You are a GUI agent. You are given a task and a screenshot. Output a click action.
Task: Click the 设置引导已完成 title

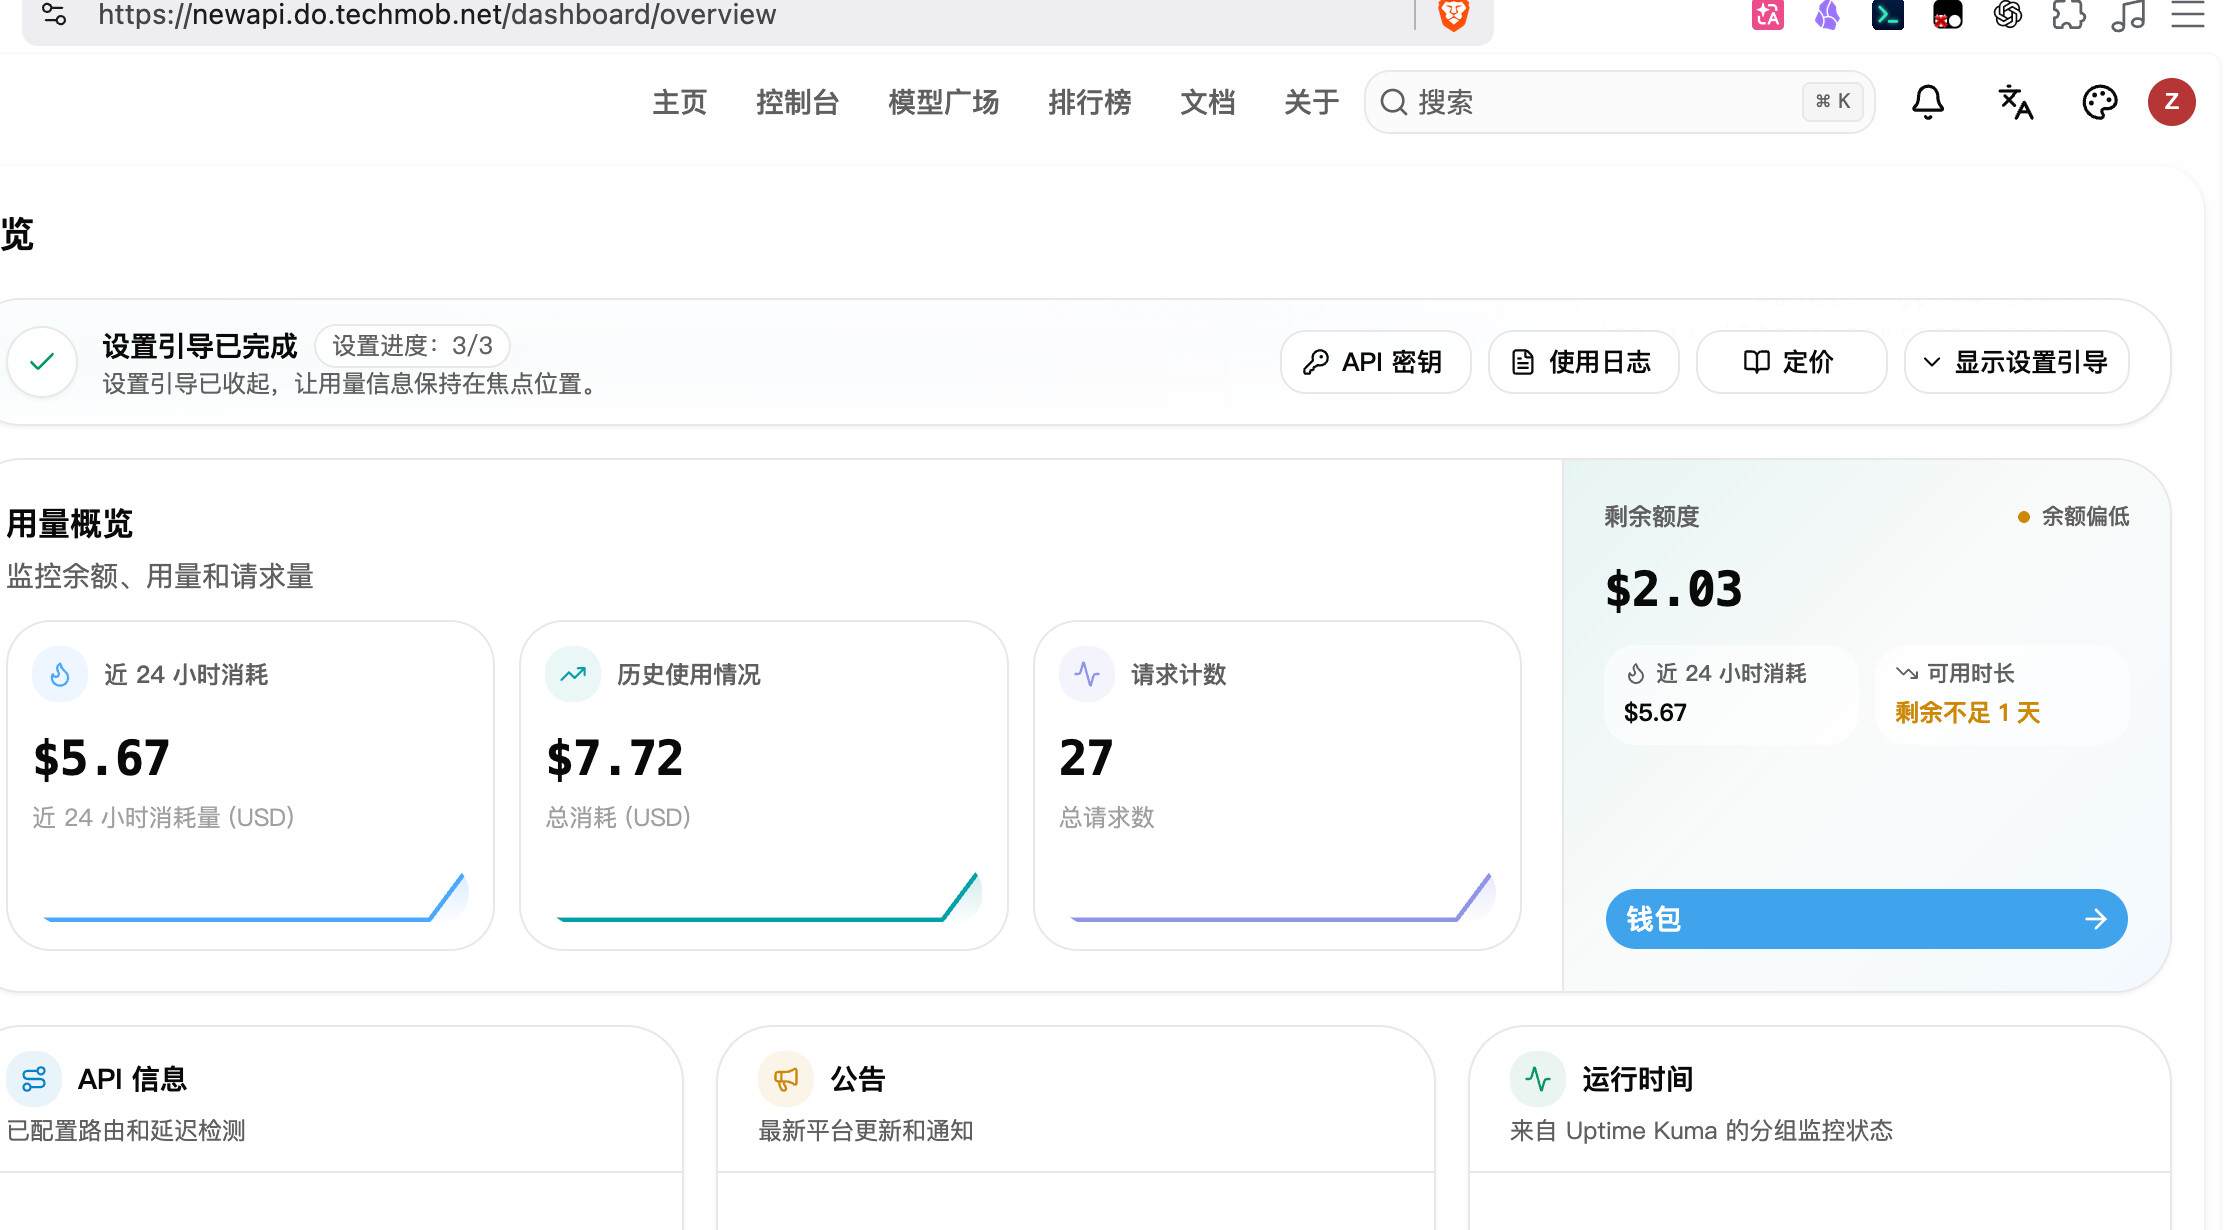[x=200, y=346]
